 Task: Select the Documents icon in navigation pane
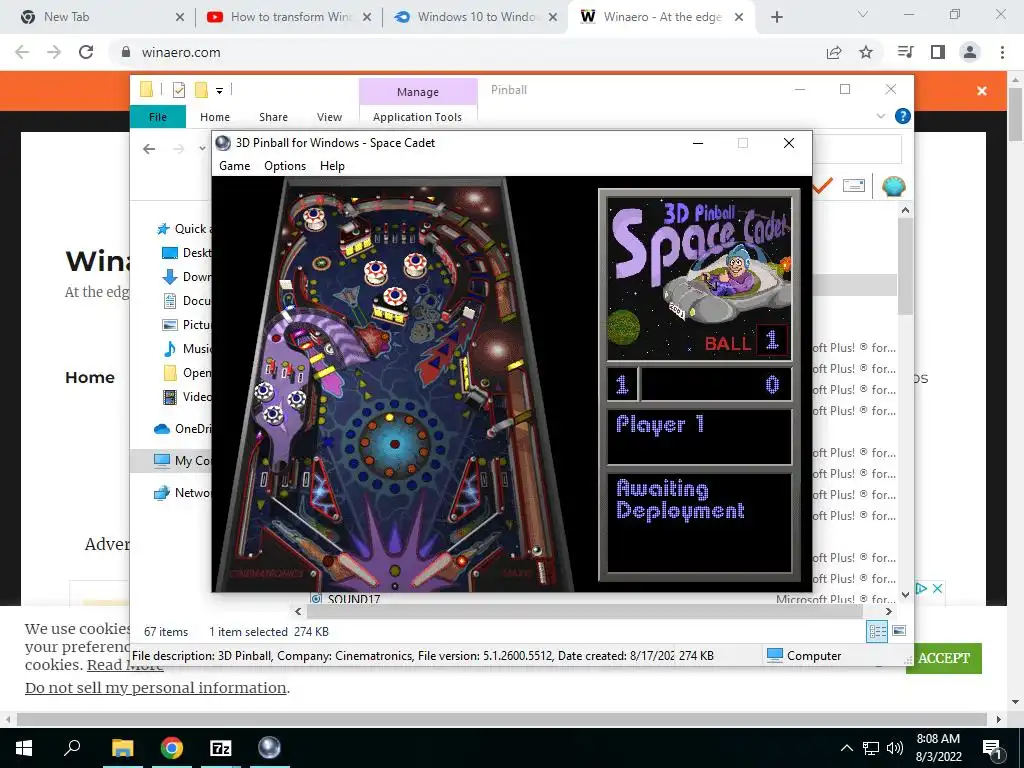coord(170,301)
